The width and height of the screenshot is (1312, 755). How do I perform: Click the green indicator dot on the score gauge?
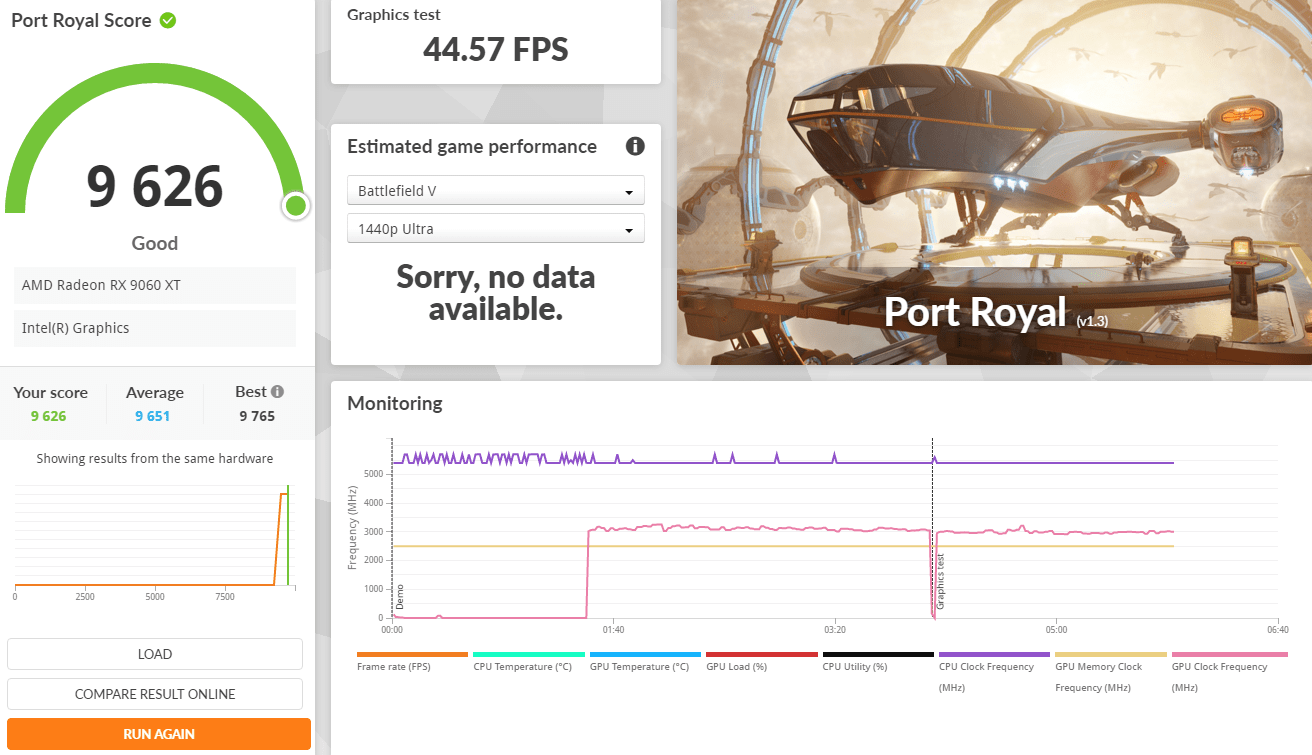(x=295, y=206)
